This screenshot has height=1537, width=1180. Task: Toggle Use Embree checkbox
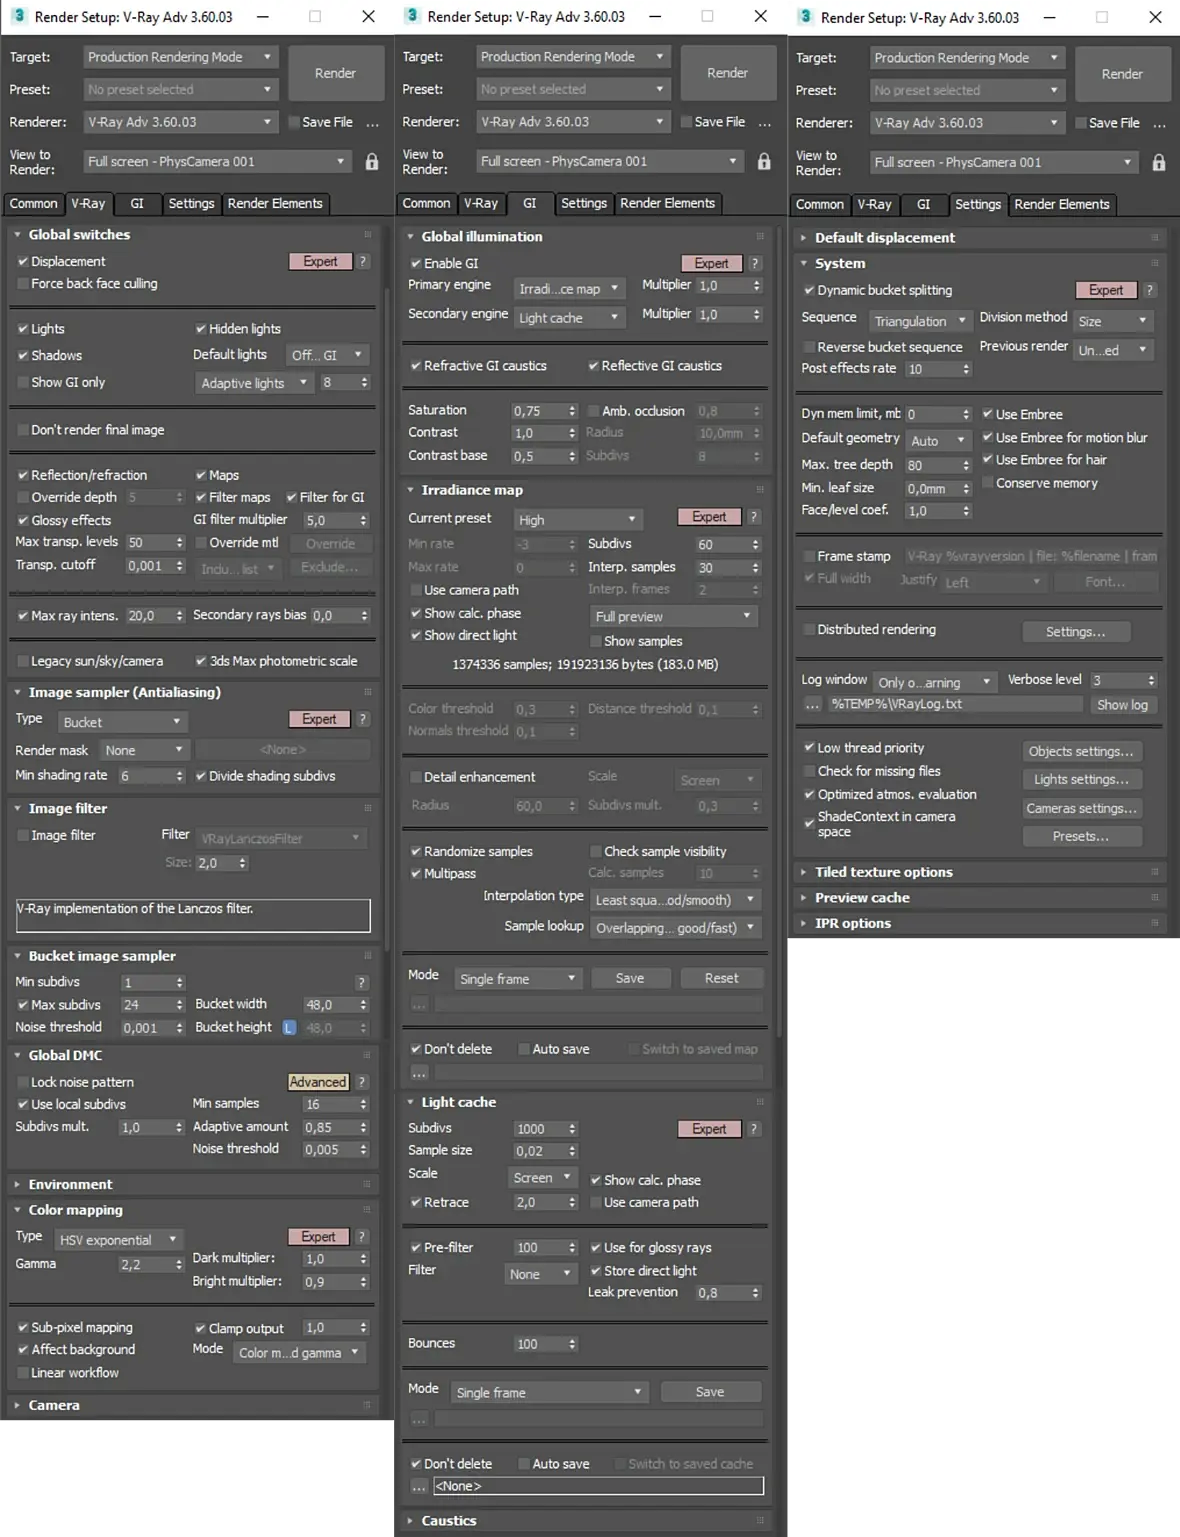tap(987, 414)
